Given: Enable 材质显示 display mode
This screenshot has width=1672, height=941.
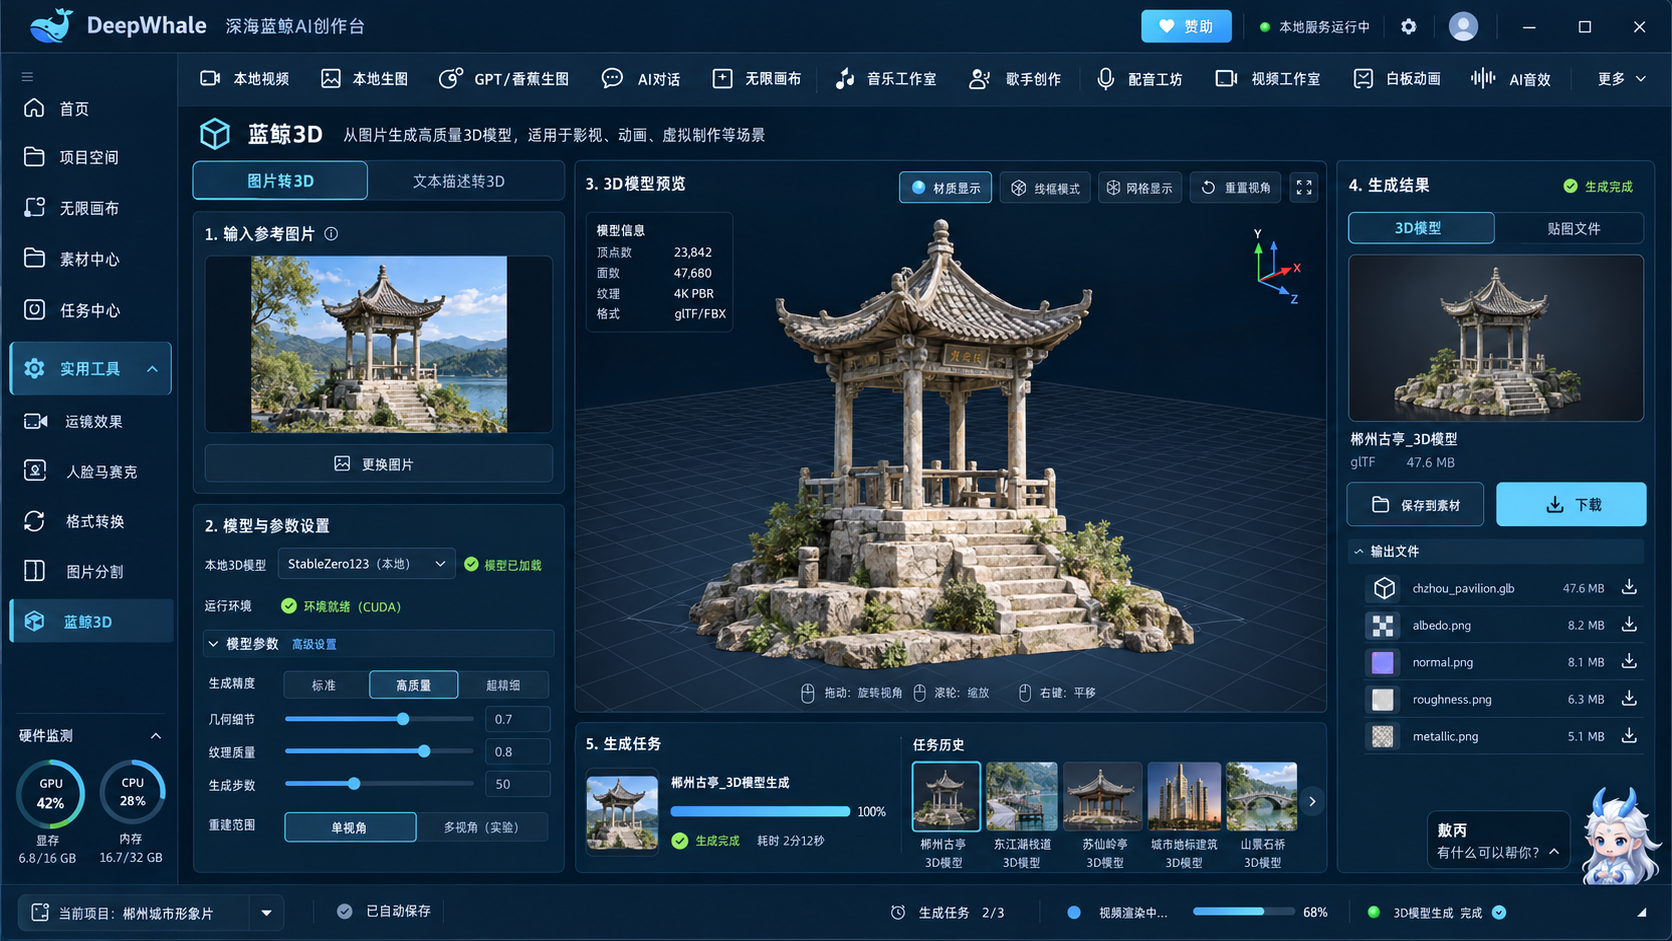Looking at the screenshot, I should coord(945,188).
